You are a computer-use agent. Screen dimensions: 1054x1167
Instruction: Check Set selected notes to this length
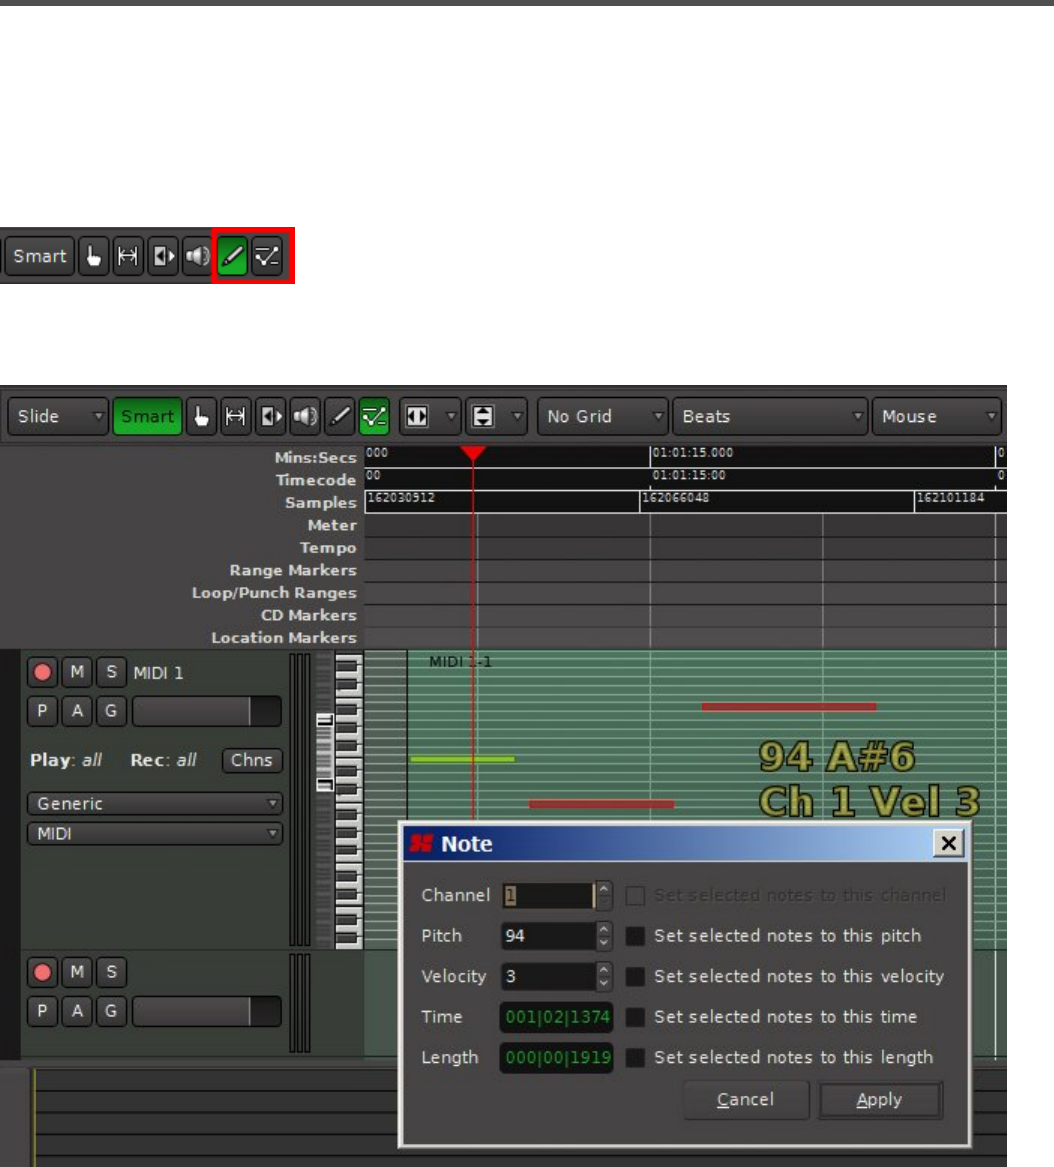[635, 1058]
